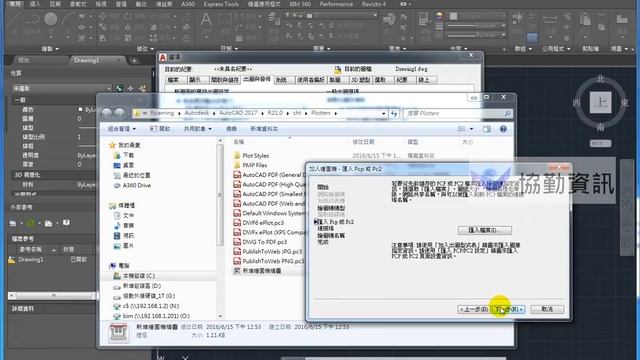Open the Share with (共用對象) dropdown
Screen dimensions: 640x360
[198, 129]
